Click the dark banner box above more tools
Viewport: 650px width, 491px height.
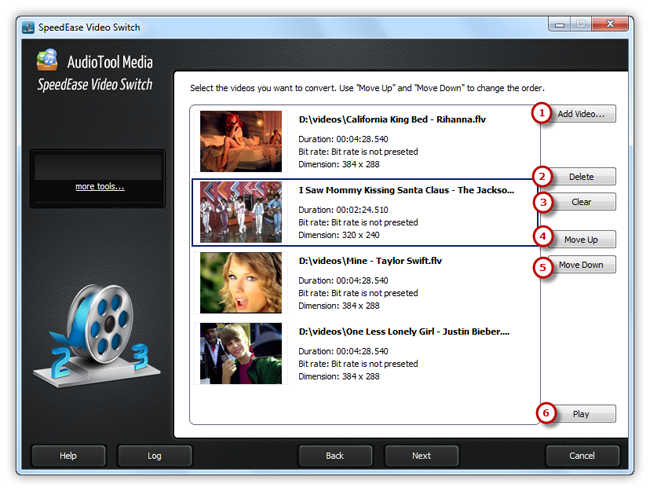click(98, 167)
